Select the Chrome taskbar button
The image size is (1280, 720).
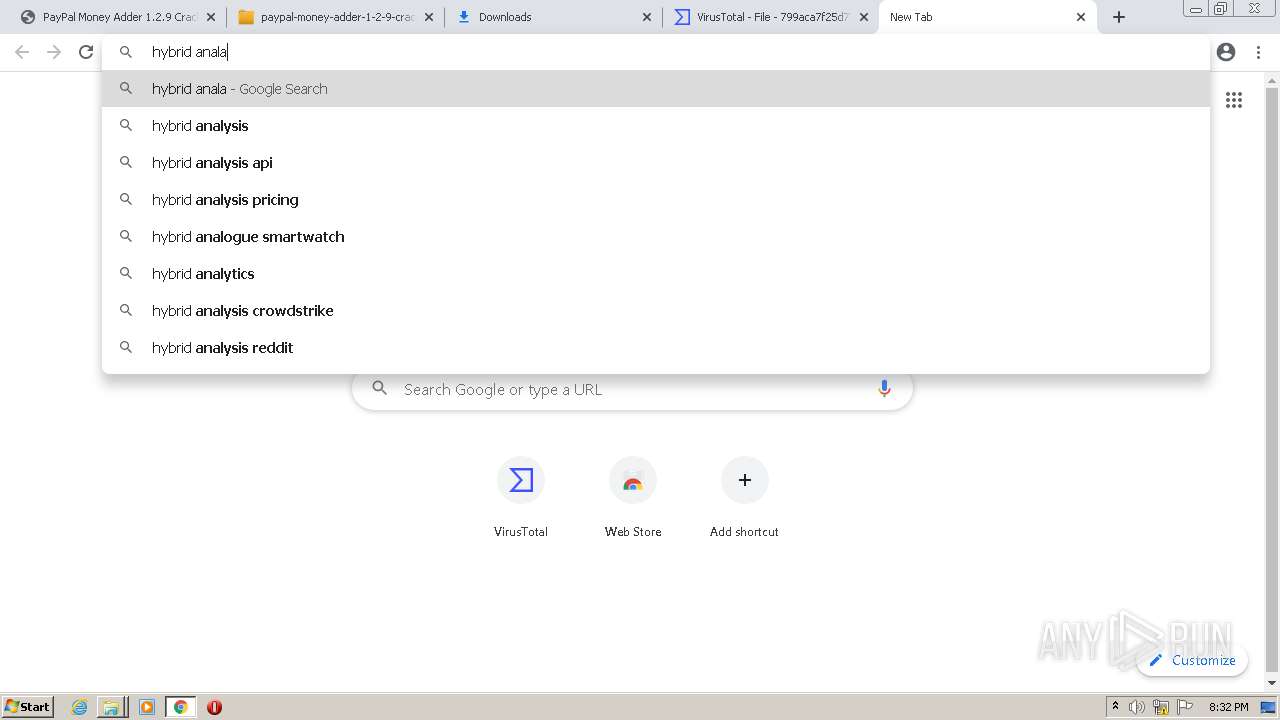pyautogui.click(x=180, y=707)
